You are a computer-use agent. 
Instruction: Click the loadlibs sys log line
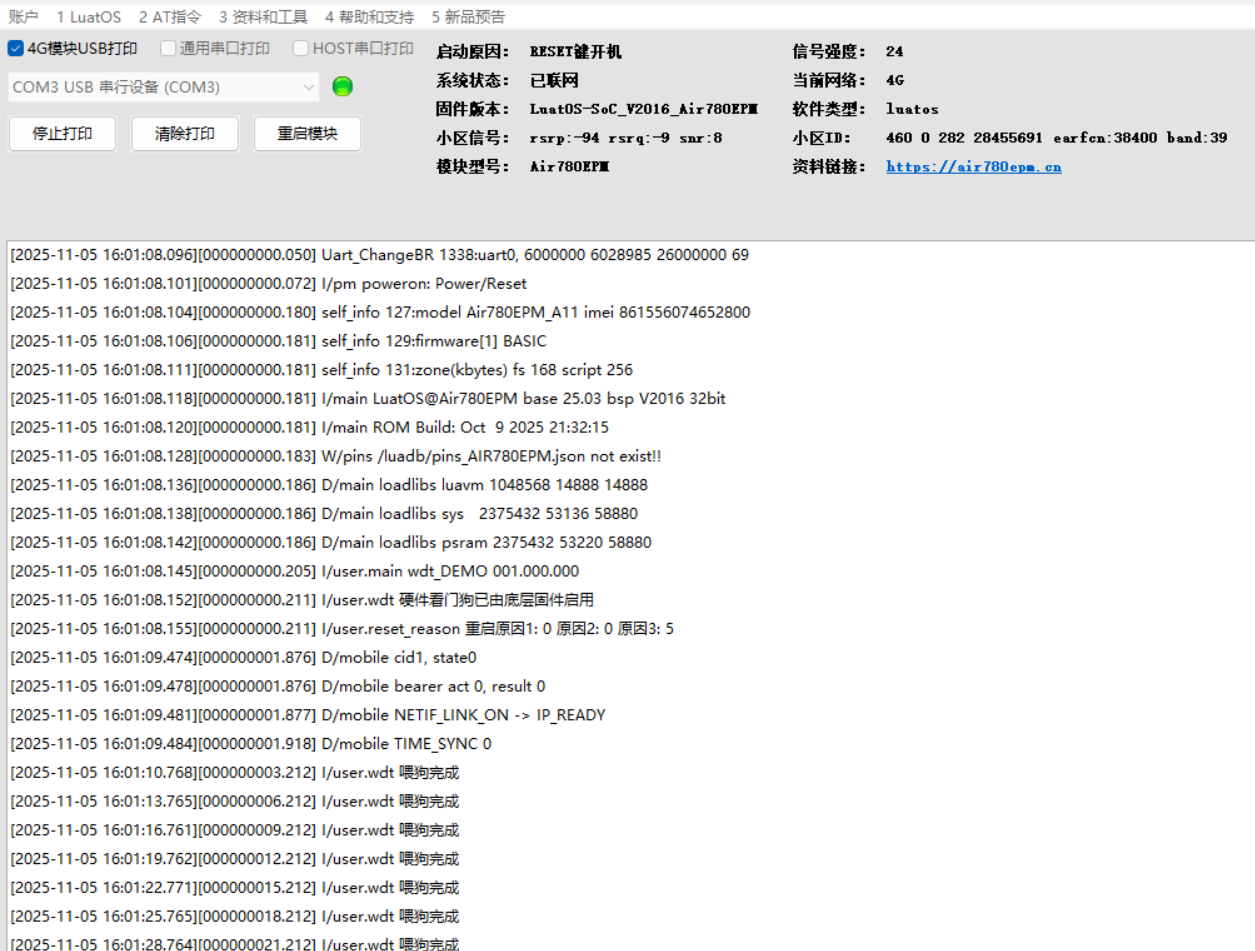point(324,514)
